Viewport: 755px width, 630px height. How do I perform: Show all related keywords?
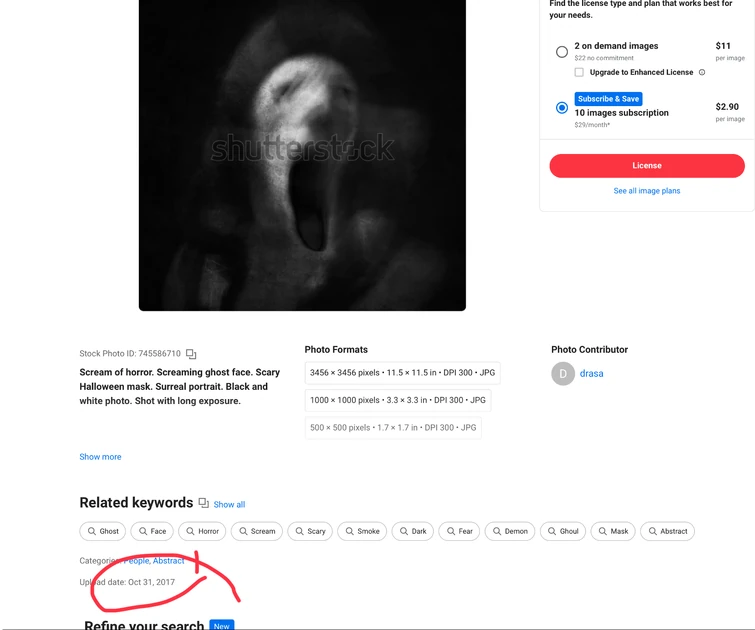(x=229, y=504)
